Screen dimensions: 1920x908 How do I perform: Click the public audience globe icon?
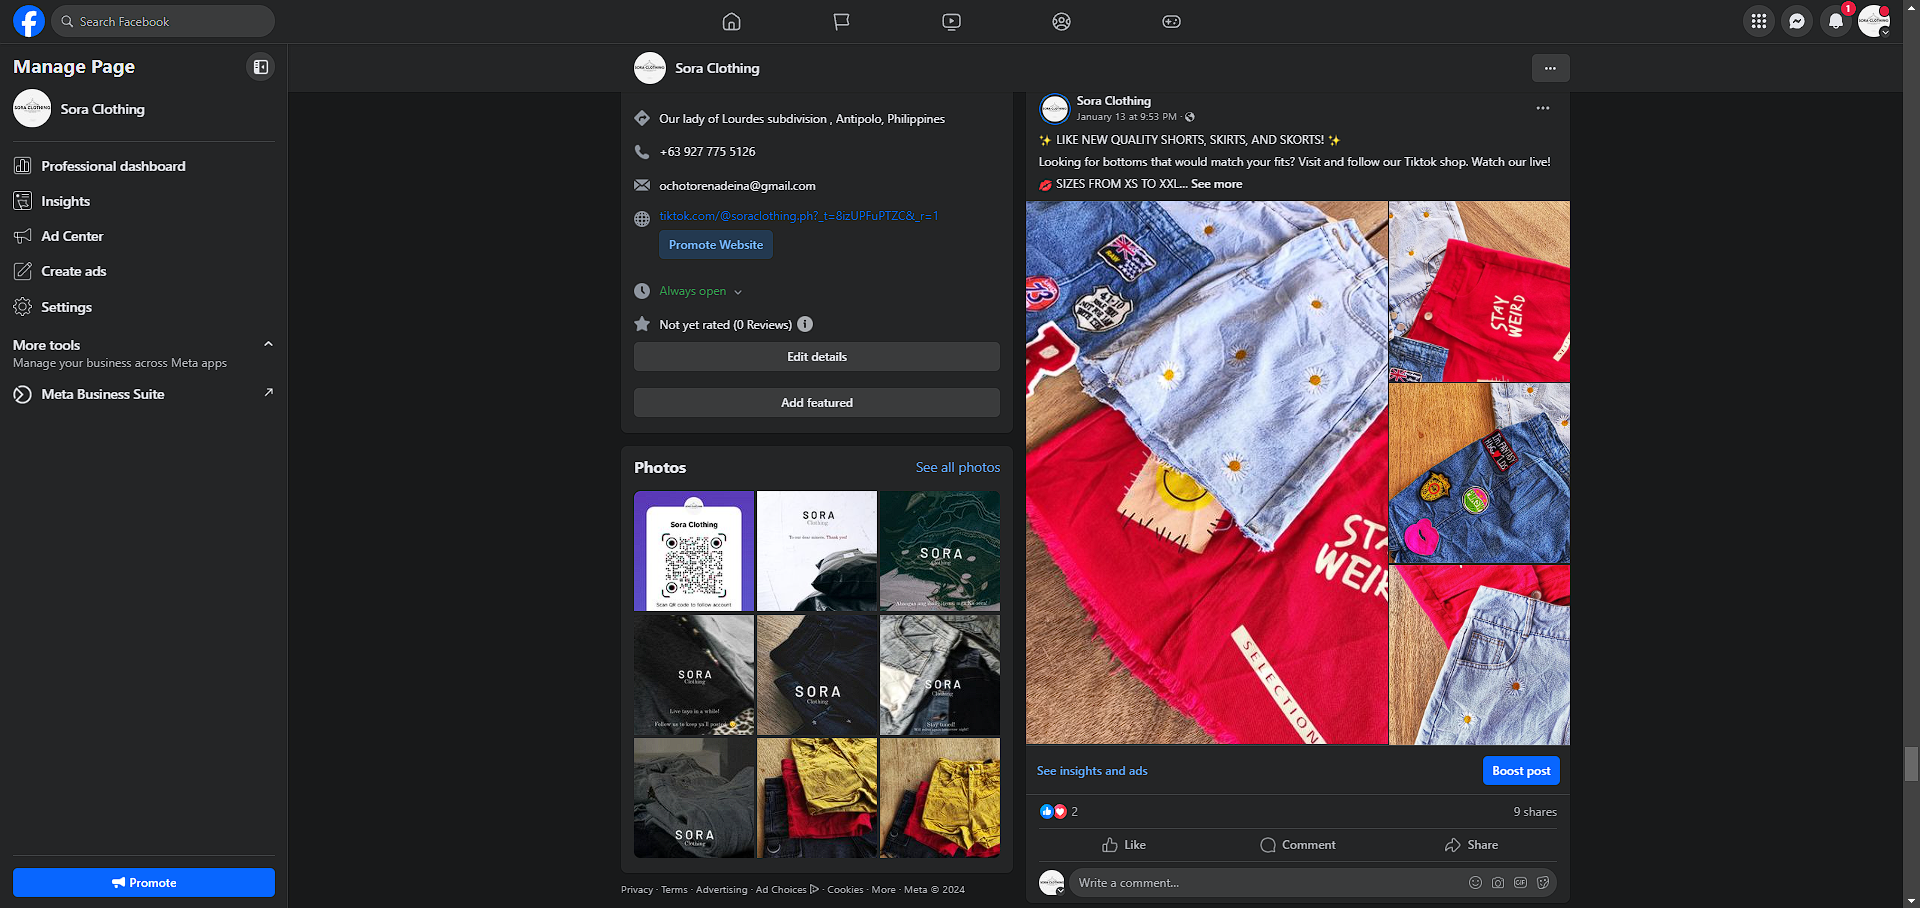1190,117
